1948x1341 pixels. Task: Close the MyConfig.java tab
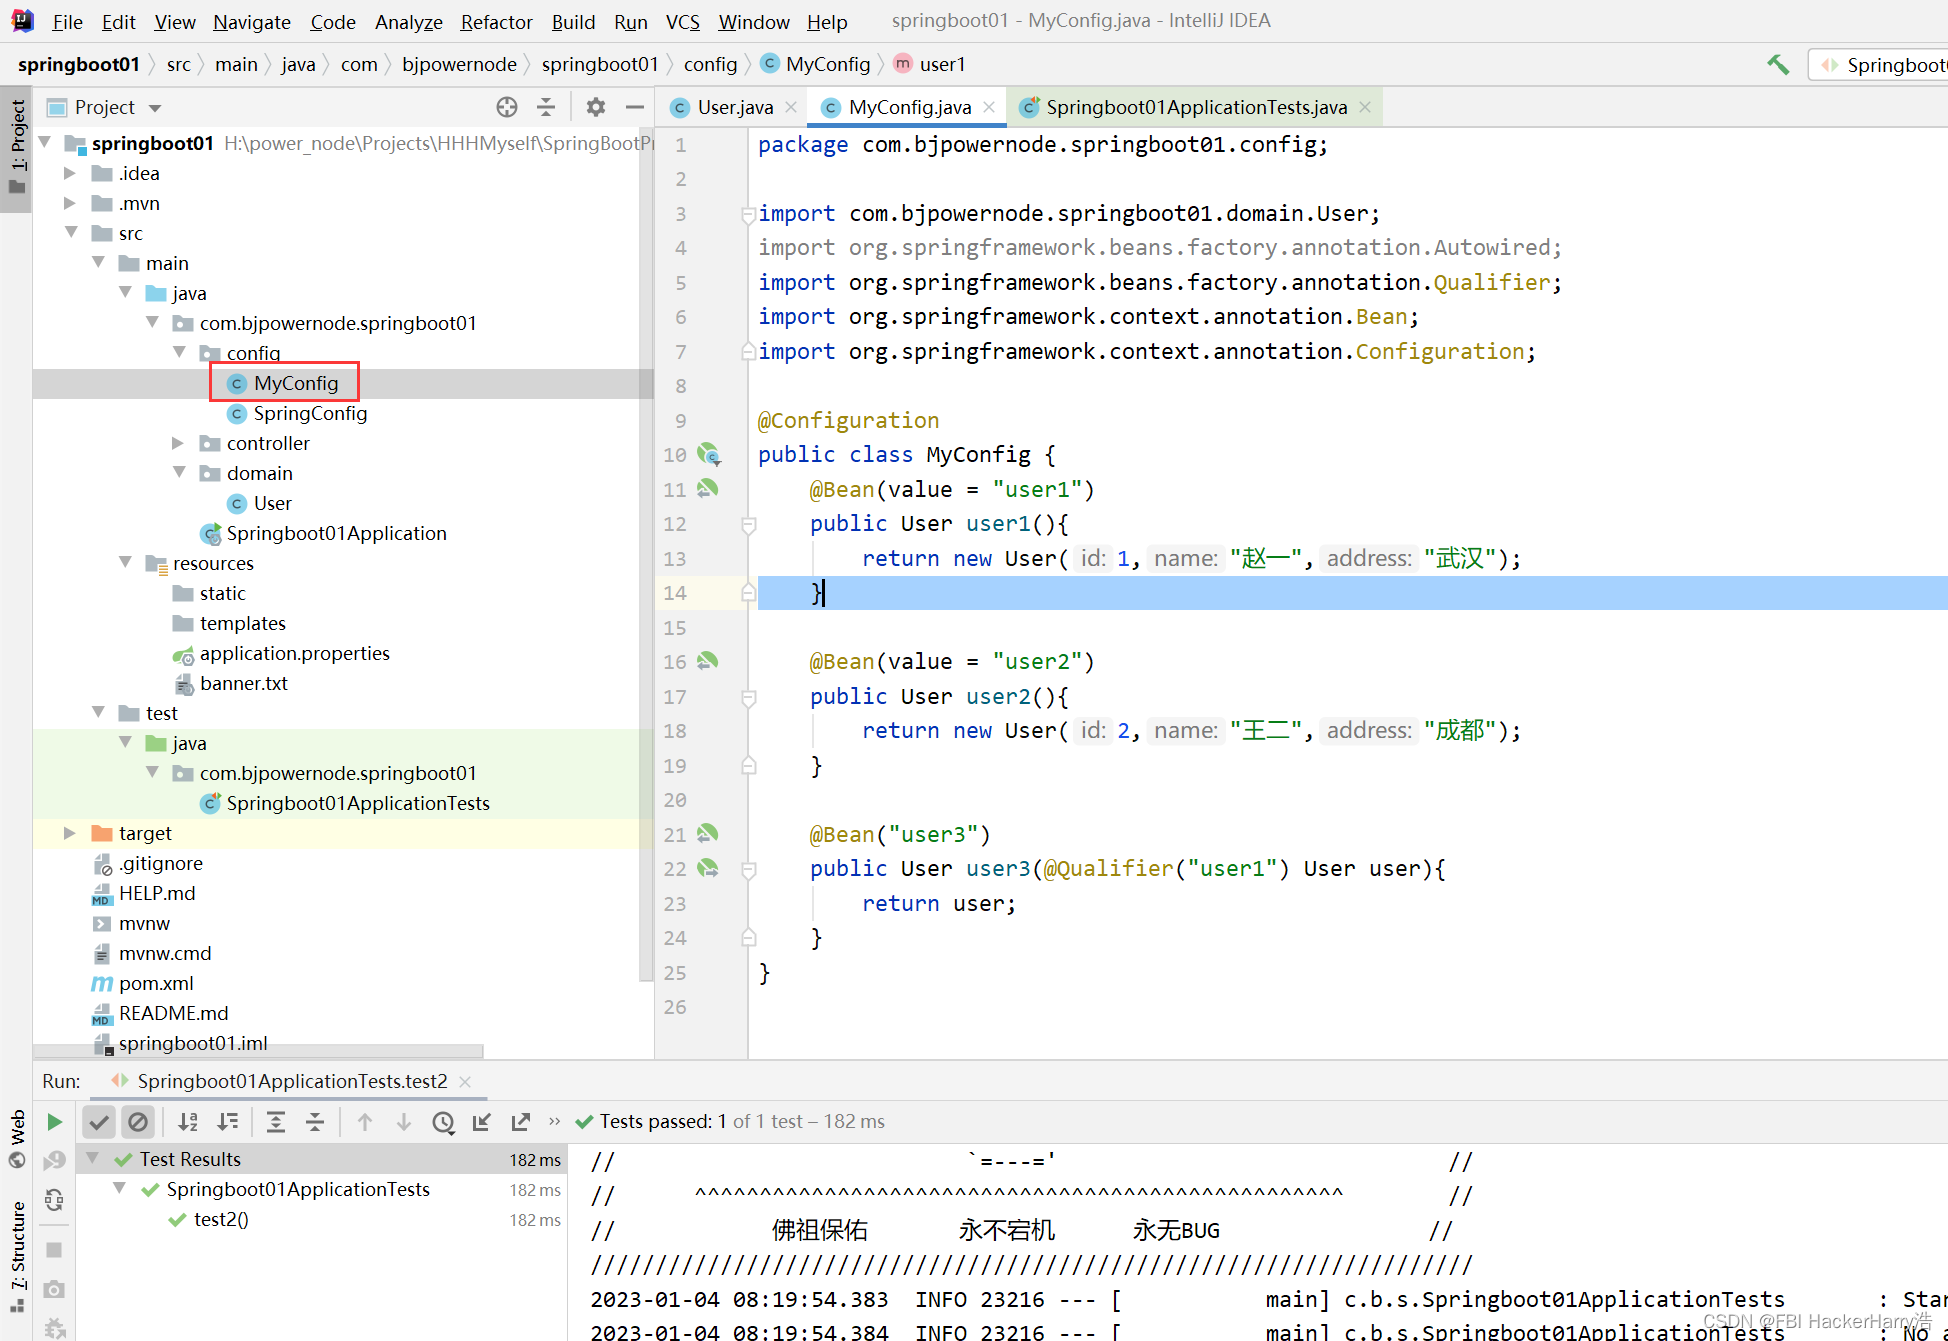point(989,107)
